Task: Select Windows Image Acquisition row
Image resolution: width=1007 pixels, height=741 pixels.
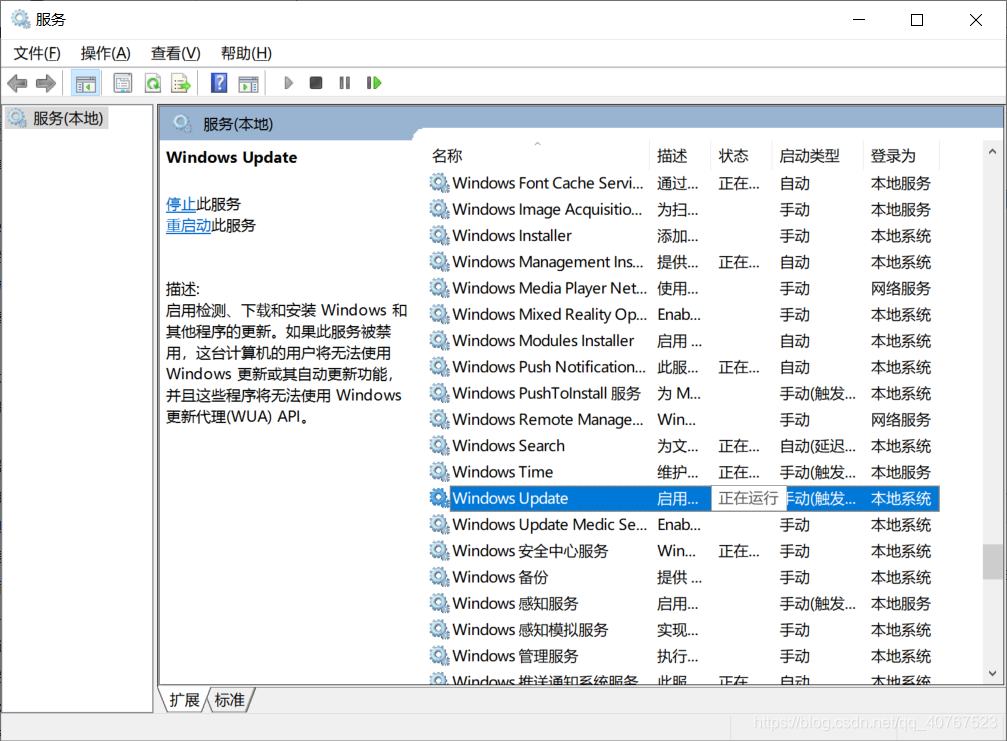Action: [x=683, y=209]
